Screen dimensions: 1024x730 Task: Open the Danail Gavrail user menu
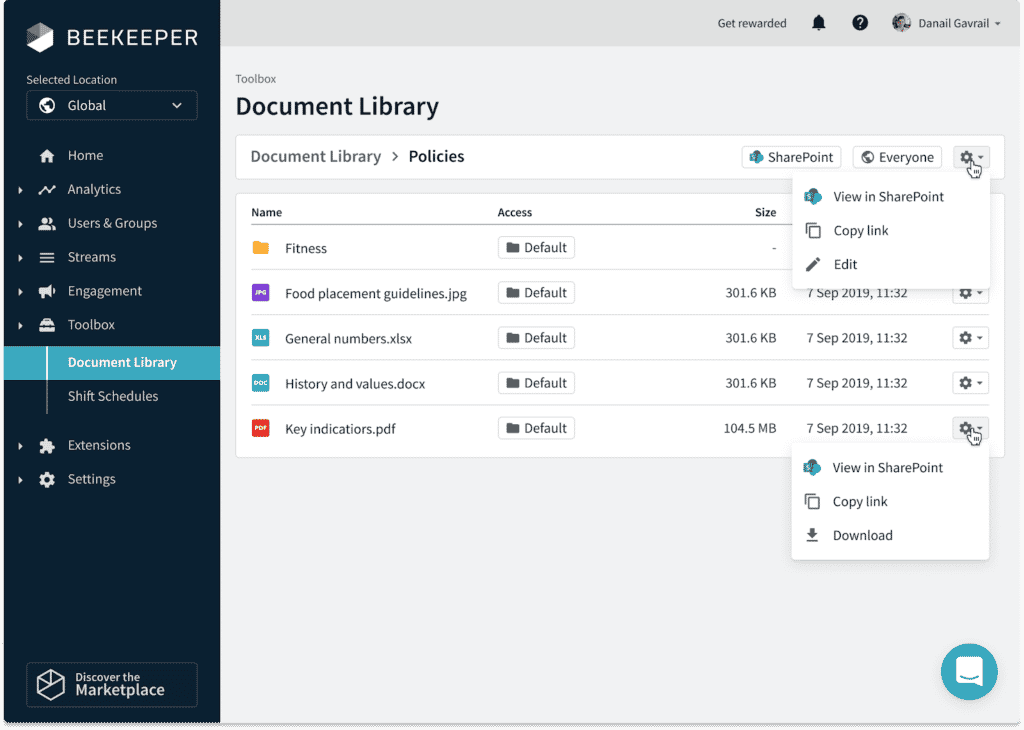946,23
